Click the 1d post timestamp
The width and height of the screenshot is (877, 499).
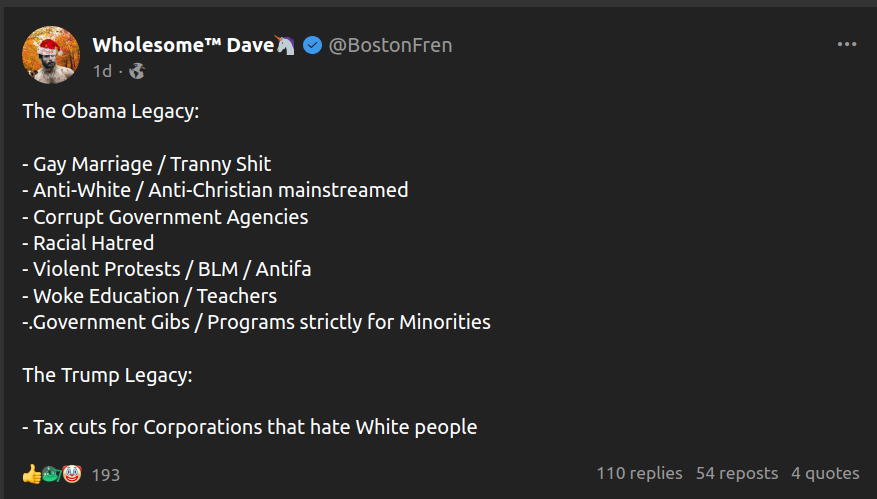(102, 71)
